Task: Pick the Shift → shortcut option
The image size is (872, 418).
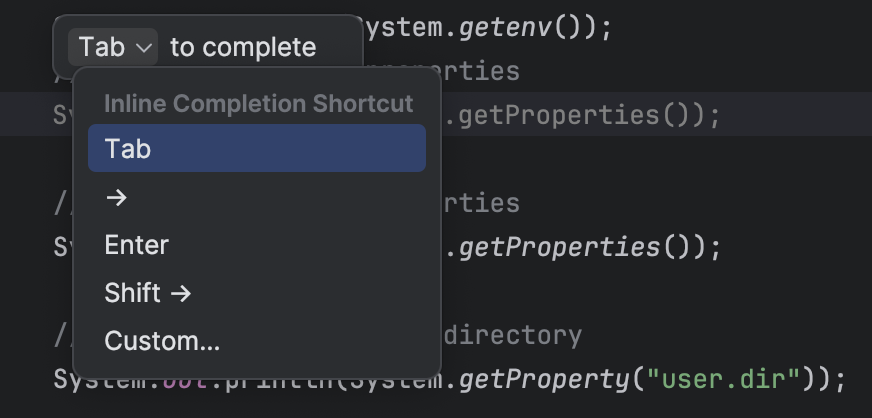Action: (x=148, y=293)
